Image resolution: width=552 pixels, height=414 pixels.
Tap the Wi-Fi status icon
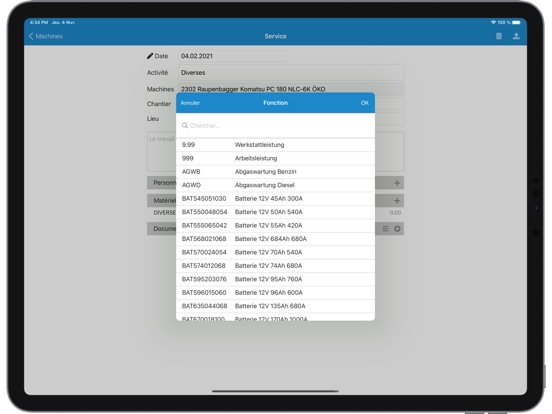[493, 22]
